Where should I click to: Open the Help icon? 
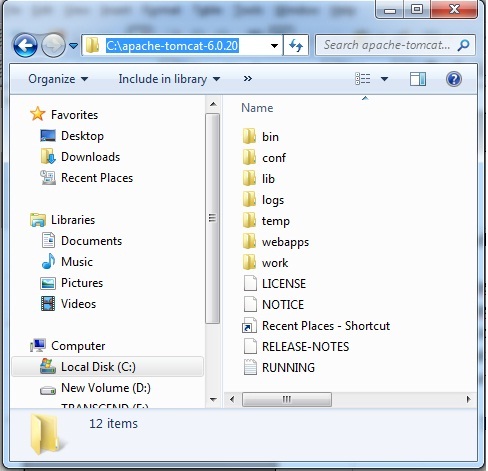click(454, 79)
